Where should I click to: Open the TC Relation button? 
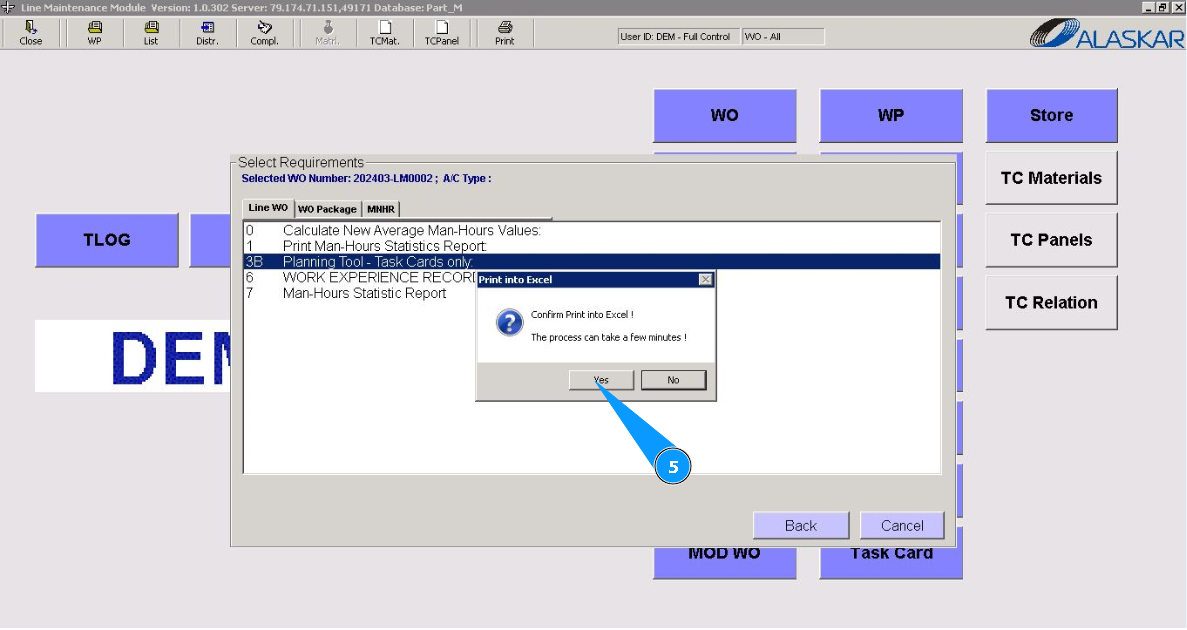pyautogui.click(x=1051, y=303)
